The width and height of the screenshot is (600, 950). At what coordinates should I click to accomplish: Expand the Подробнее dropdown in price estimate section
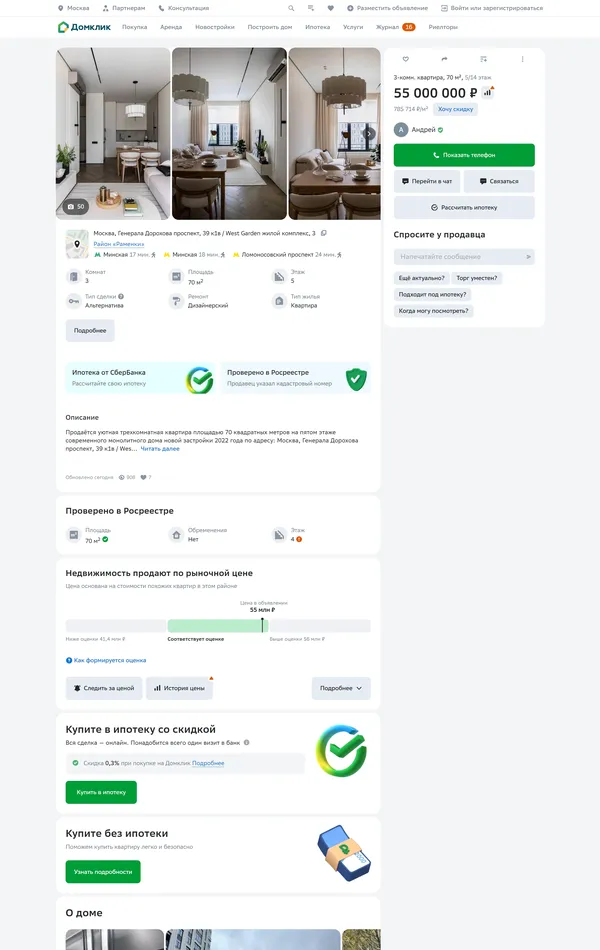click(341, 688)
